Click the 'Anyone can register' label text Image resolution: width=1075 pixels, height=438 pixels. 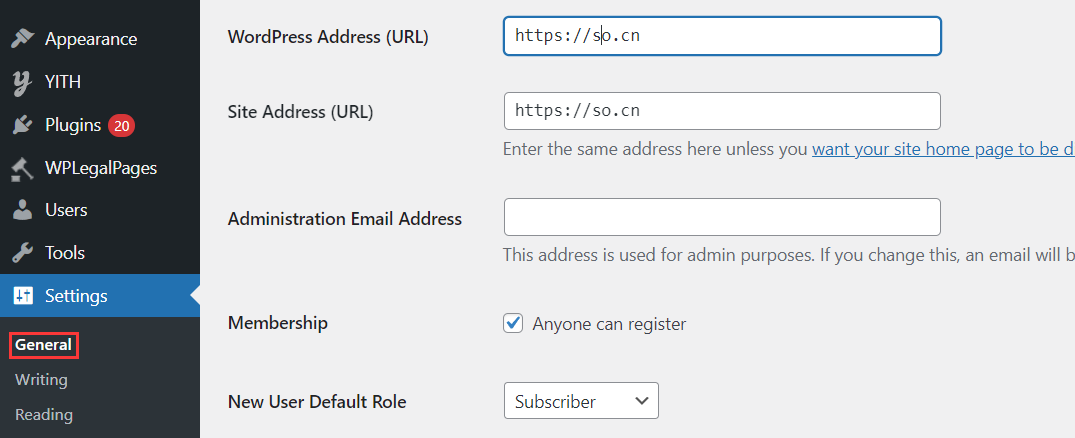[609, 324]
